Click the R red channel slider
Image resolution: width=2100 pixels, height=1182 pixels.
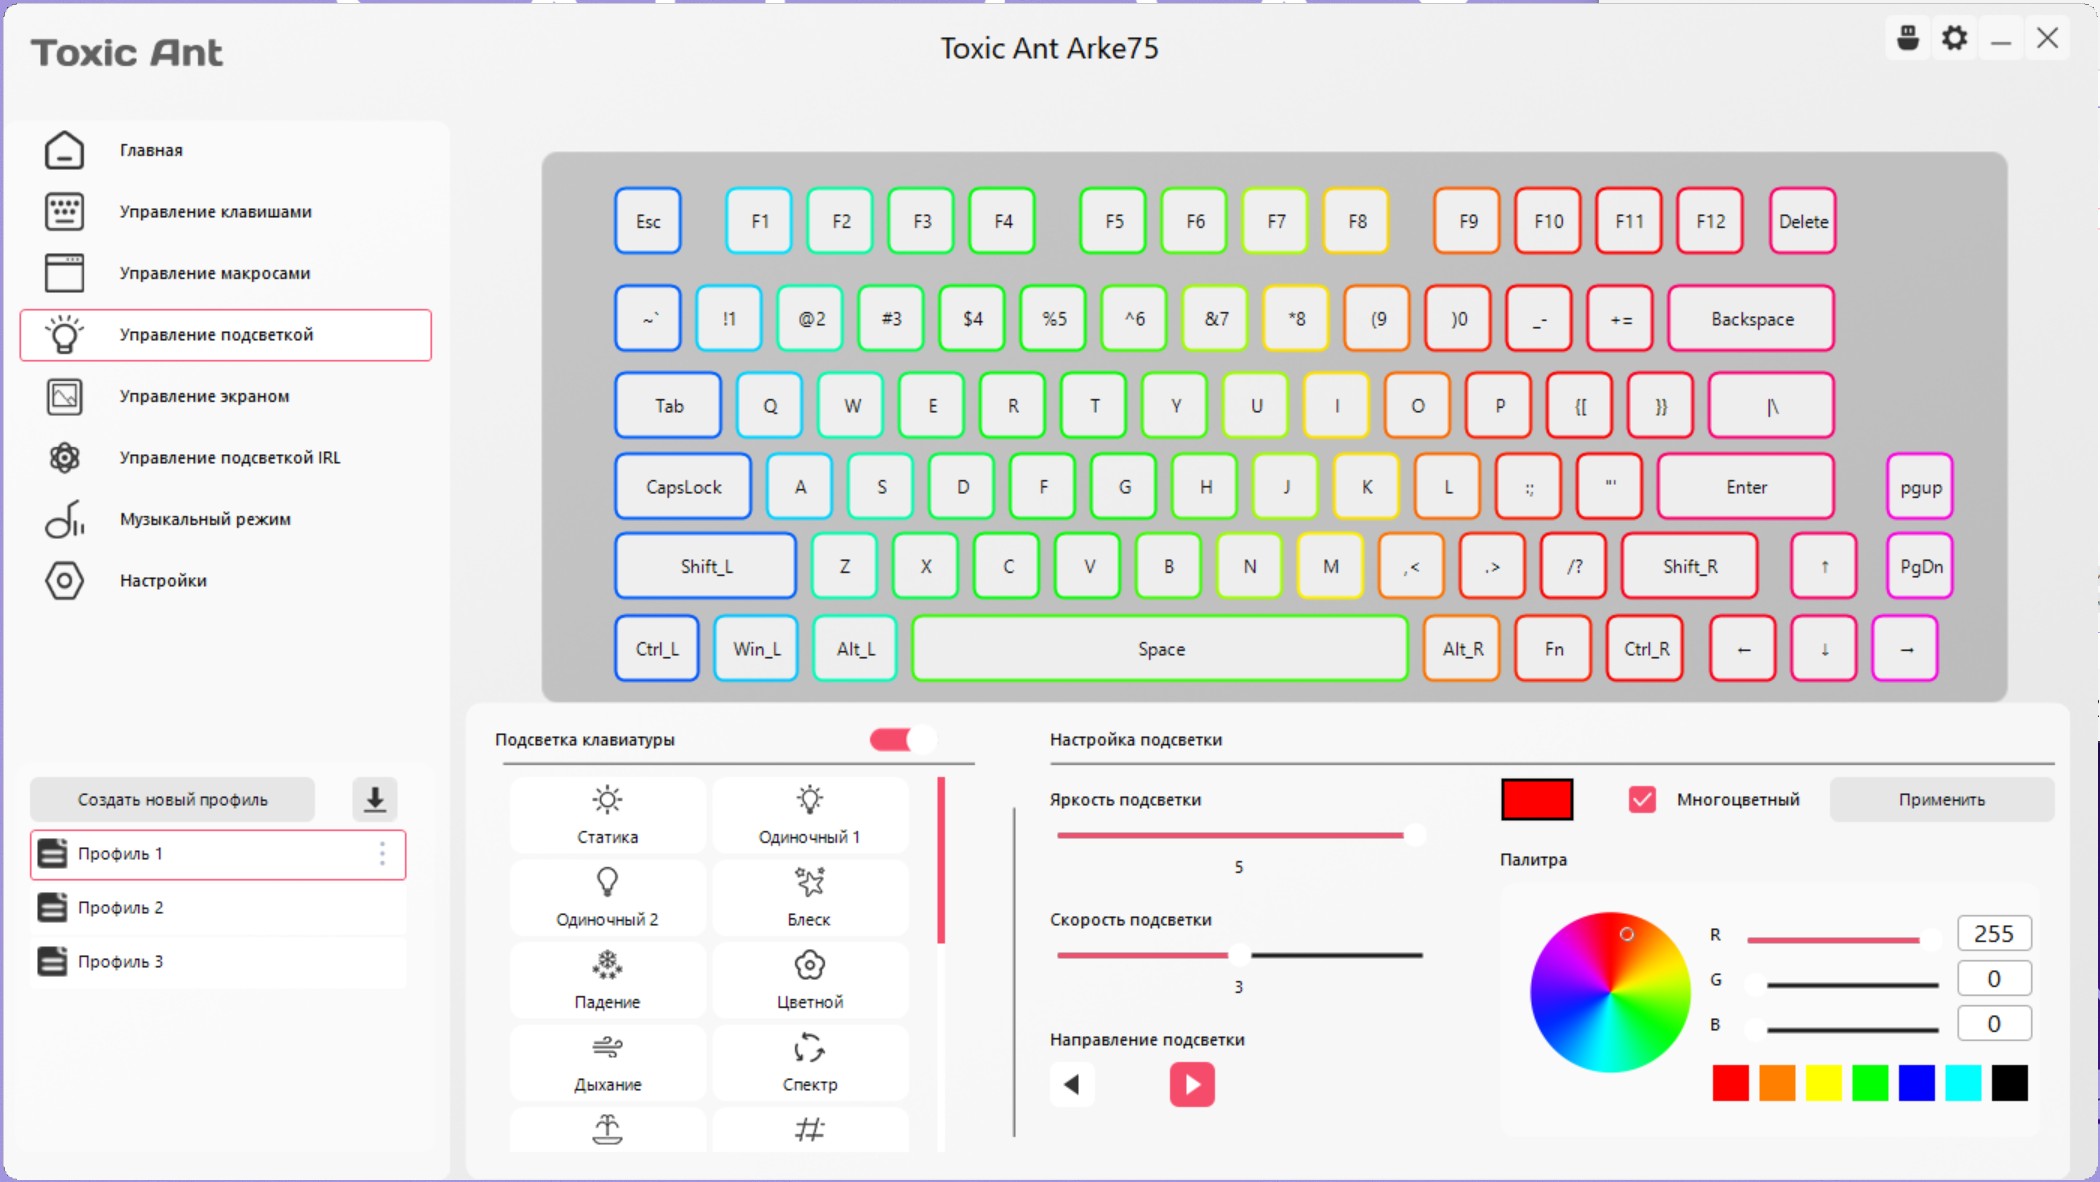(x=1843, y=939)
